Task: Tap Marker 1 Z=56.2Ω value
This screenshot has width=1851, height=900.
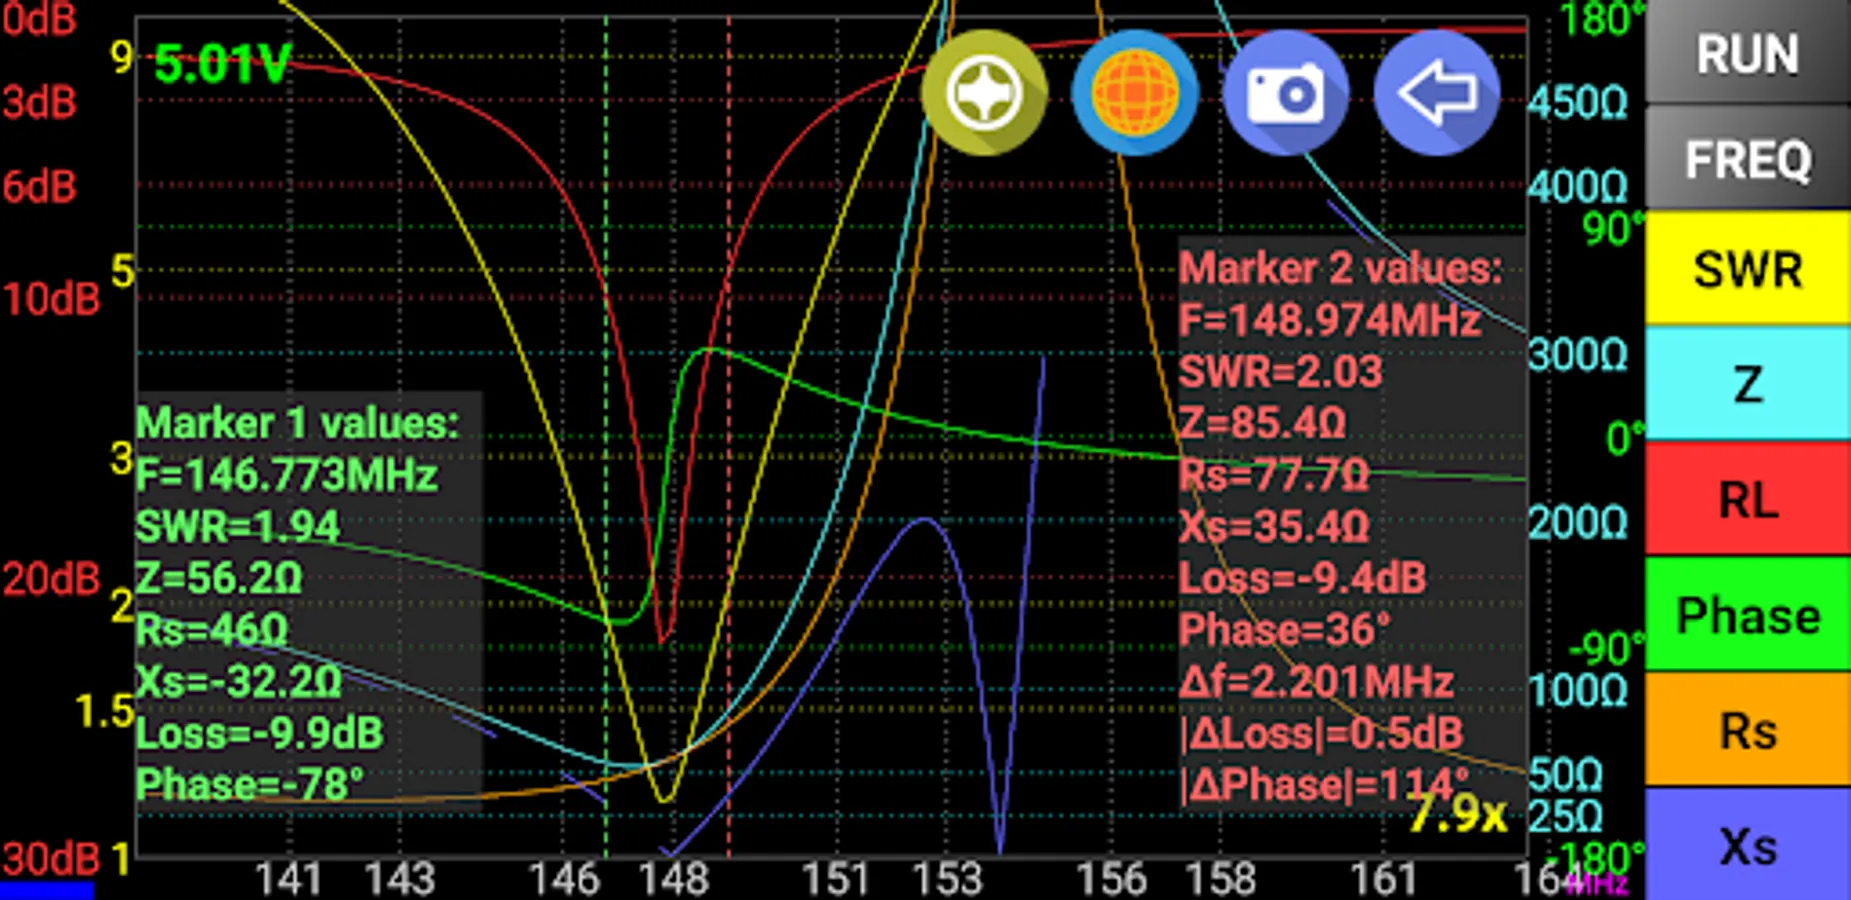Action: click(x=218, y=579)
